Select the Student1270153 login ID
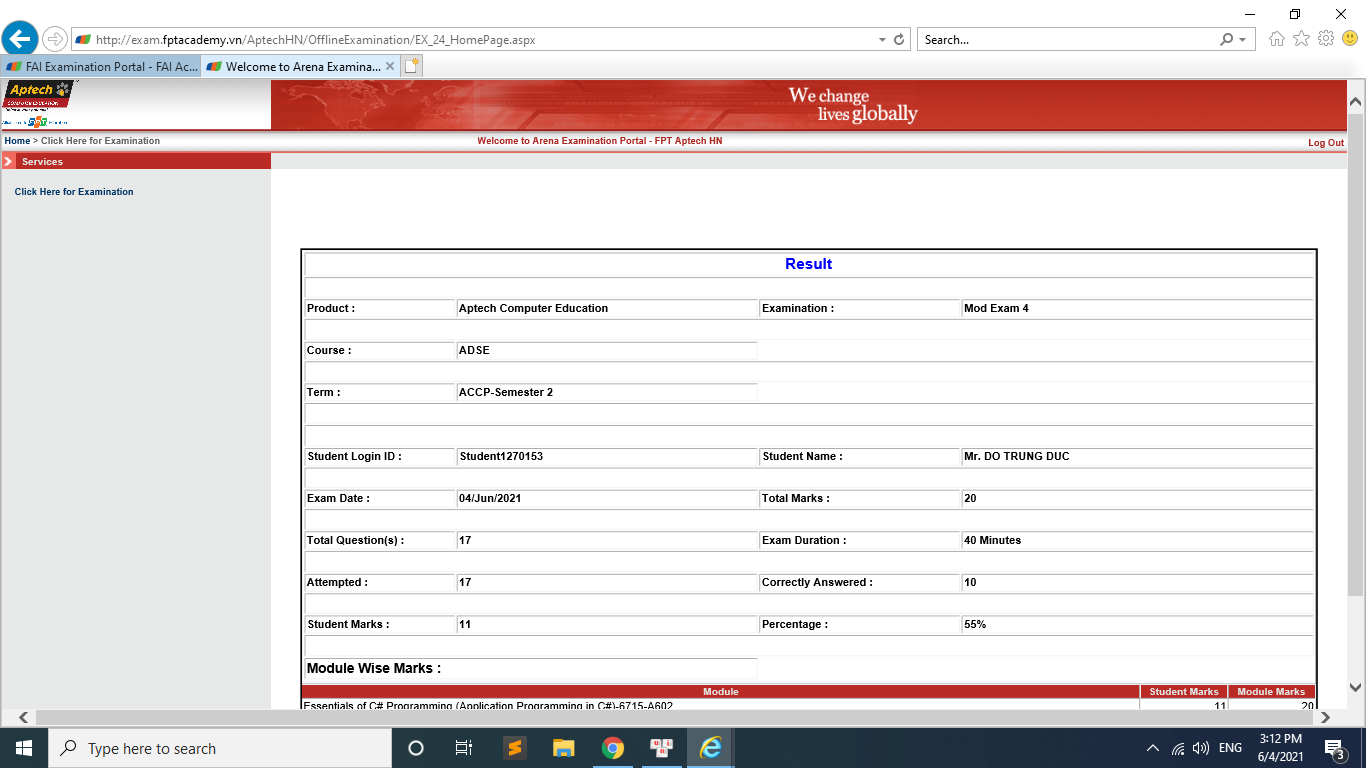This screenshot has width=1366, height=768. [501, 456]
